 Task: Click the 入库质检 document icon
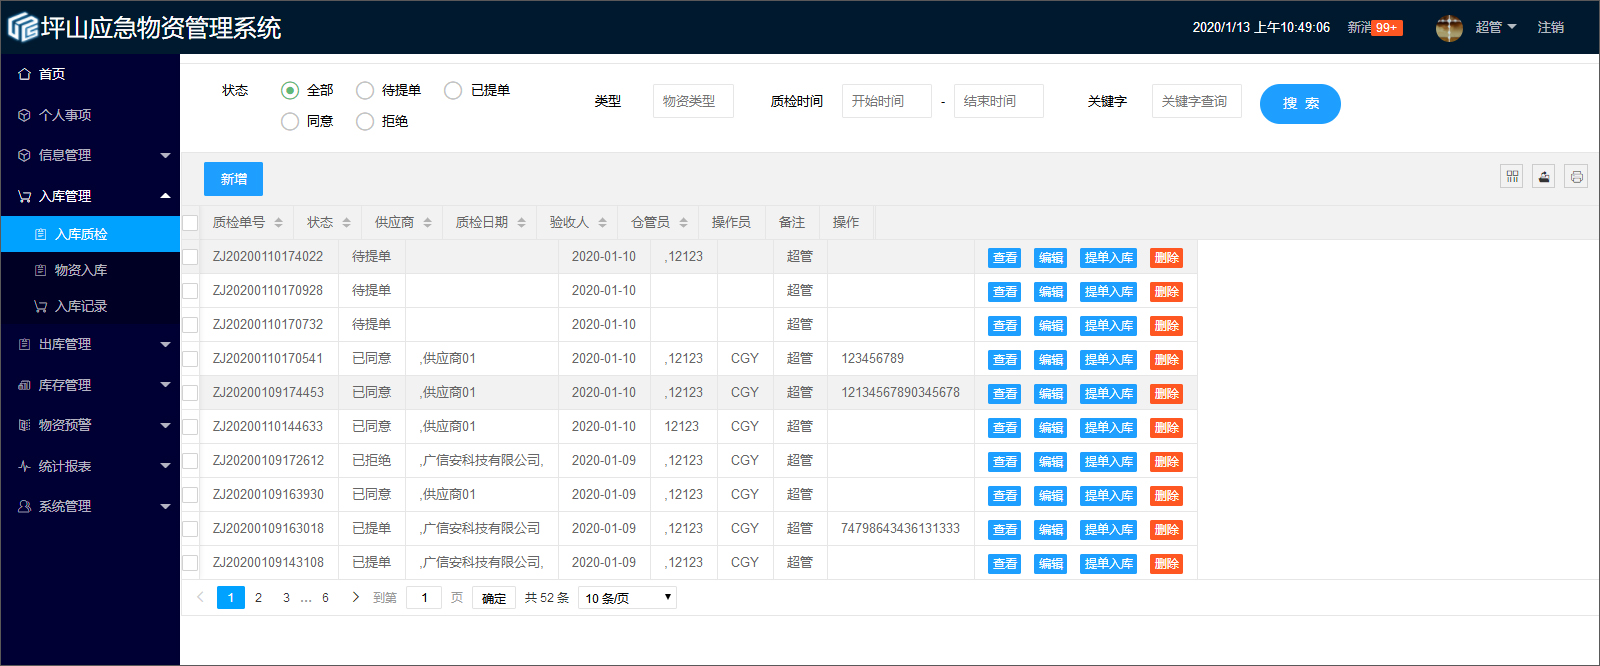tap(40, 234)
